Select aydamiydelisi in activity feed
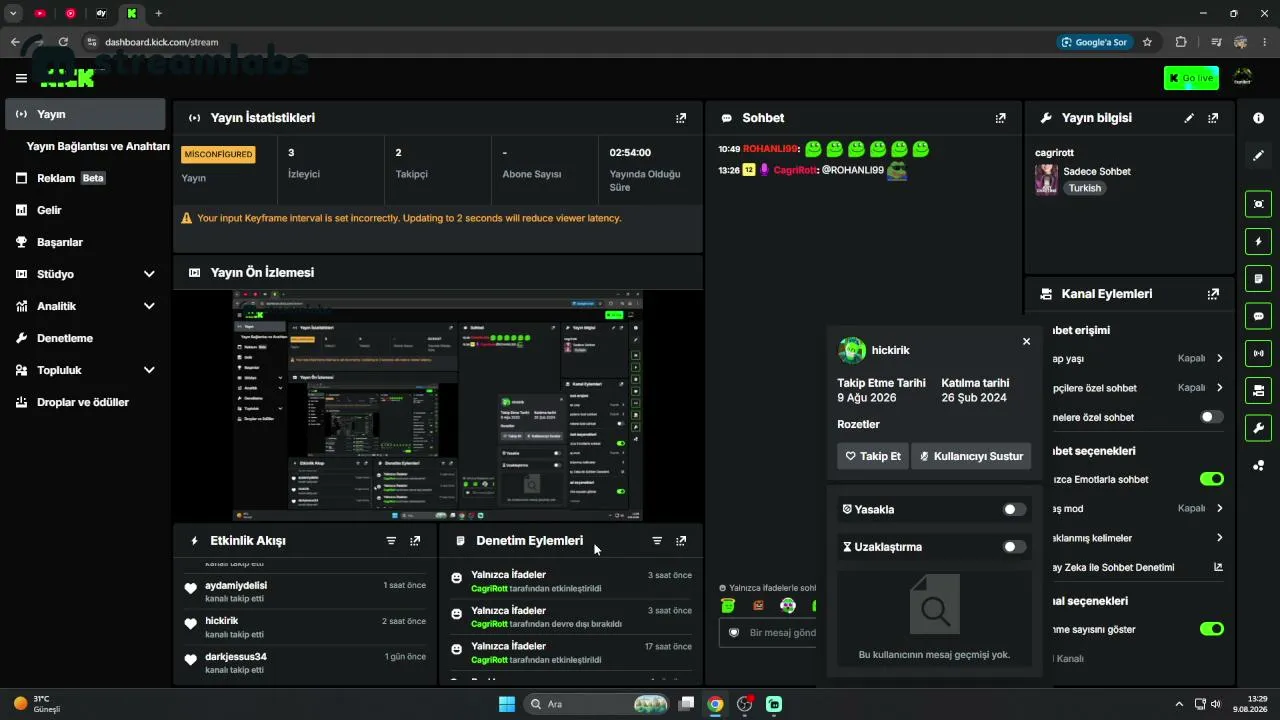Screen dimensions: 1280x720 (x=236, y=585)
